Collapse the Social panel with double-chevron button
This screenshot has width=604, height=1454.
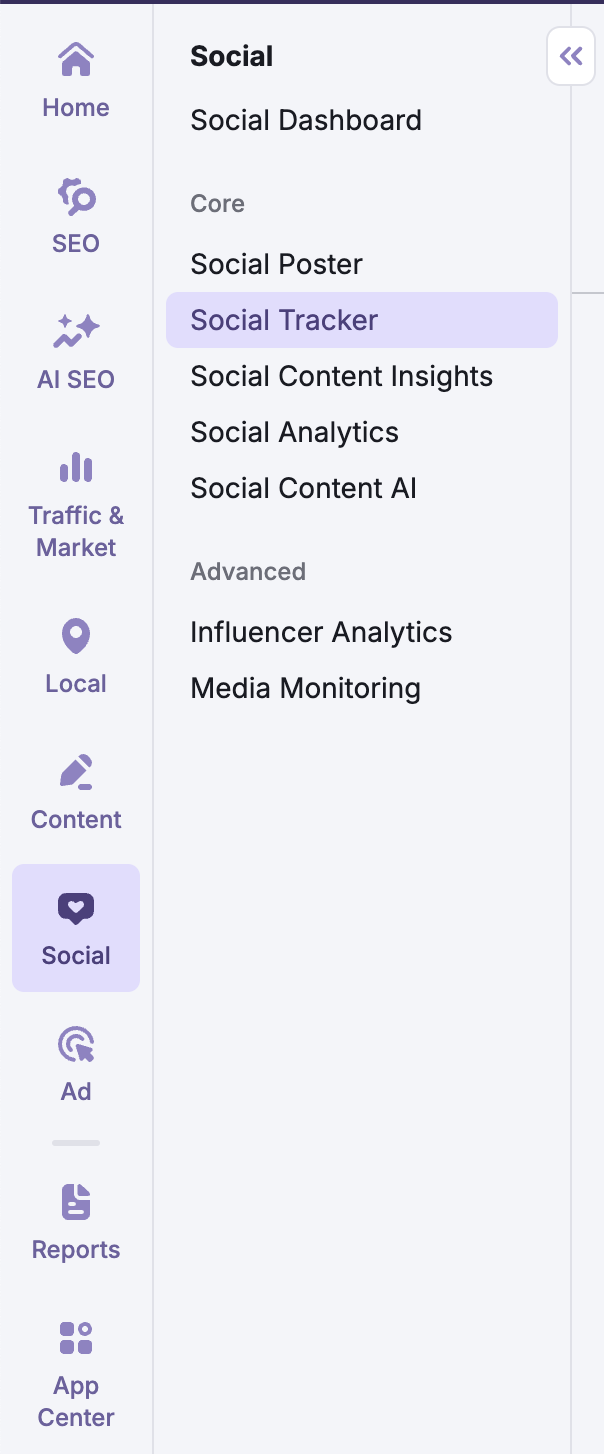tap(570, 56)
